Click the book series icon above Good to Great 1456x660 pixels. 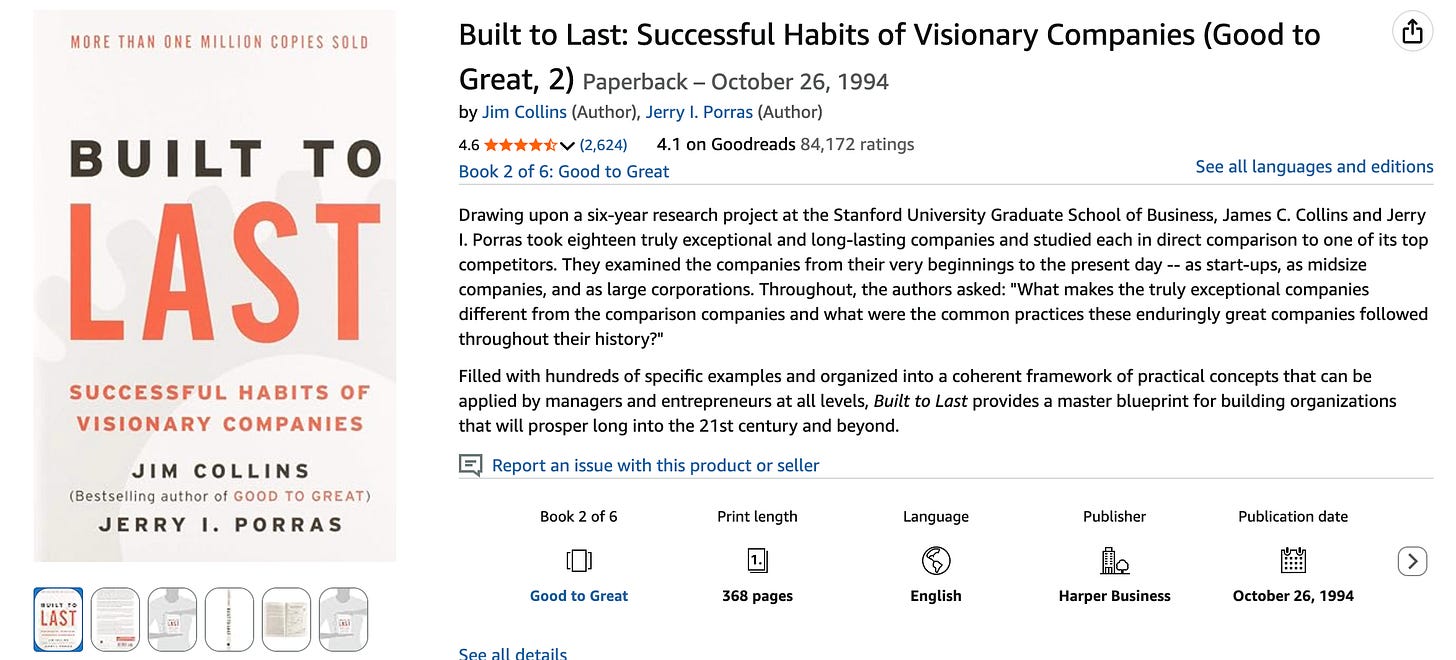point(578,561)
